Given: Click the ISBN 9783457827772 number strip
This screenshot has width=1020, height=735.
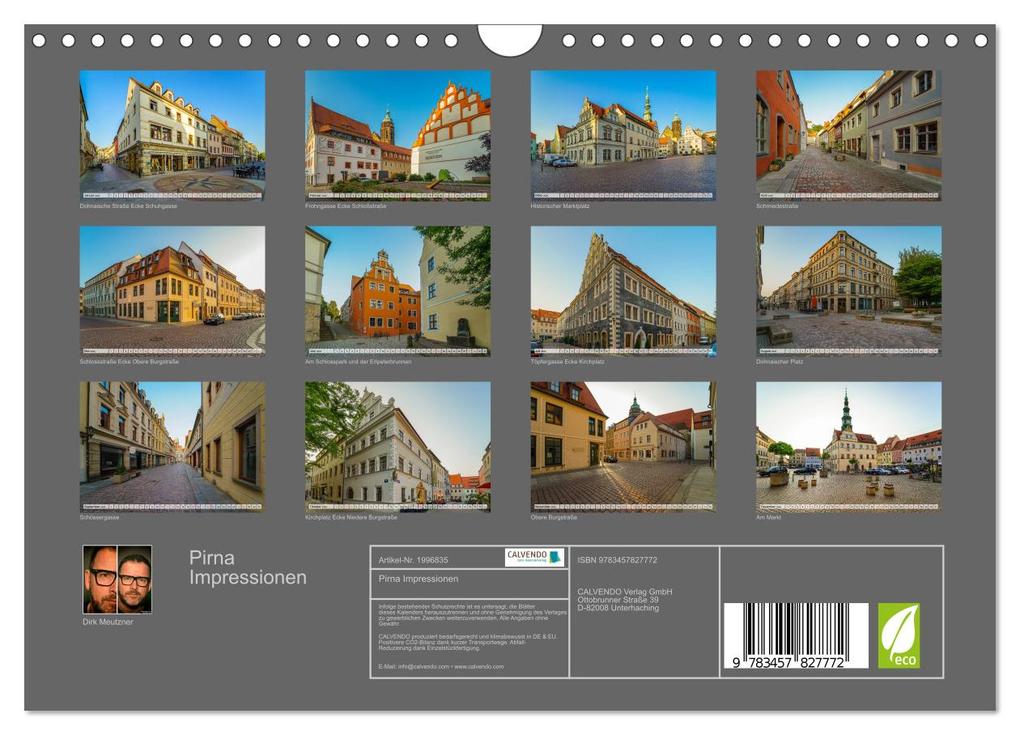Looking at the screenshot, I should pos(617,560).
